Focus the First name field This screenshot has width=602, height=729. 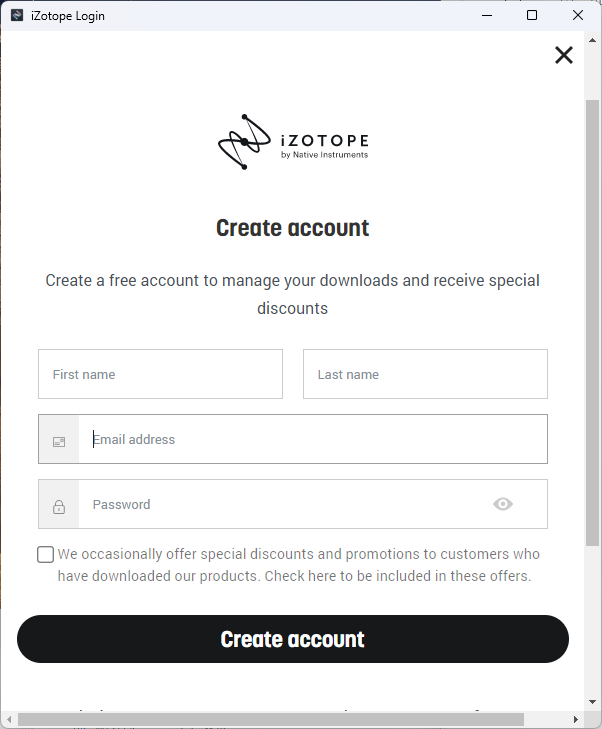[160, 374]
